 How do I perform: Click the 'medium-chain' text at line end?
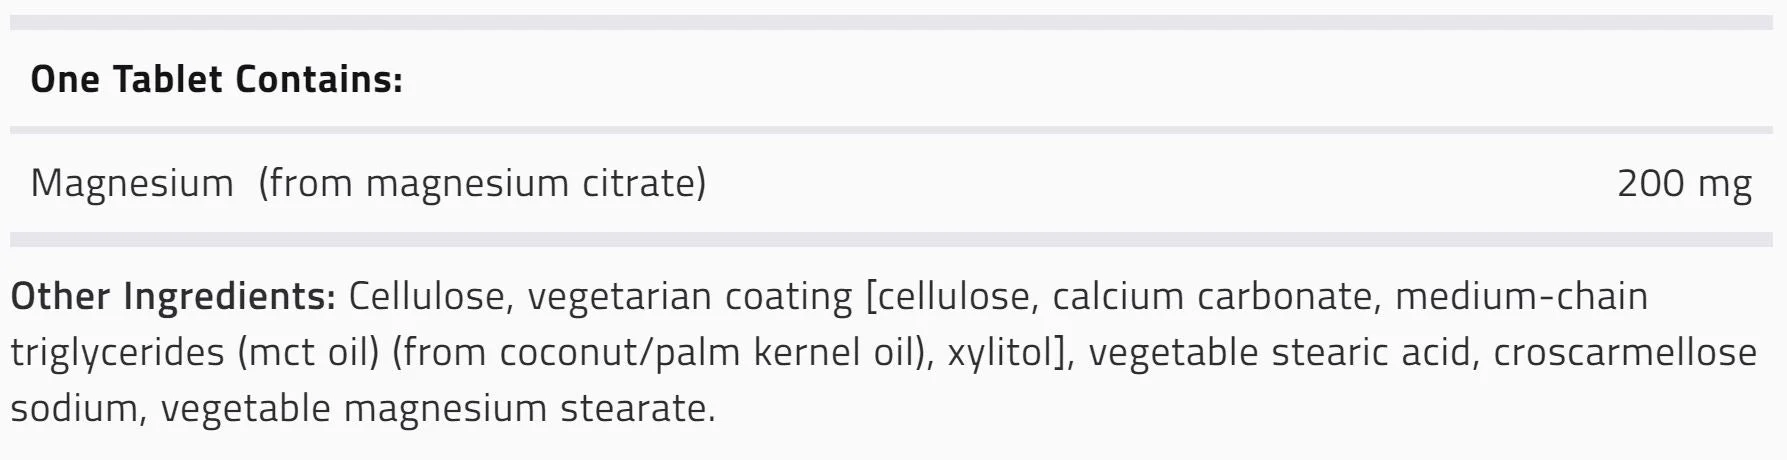1521,296
